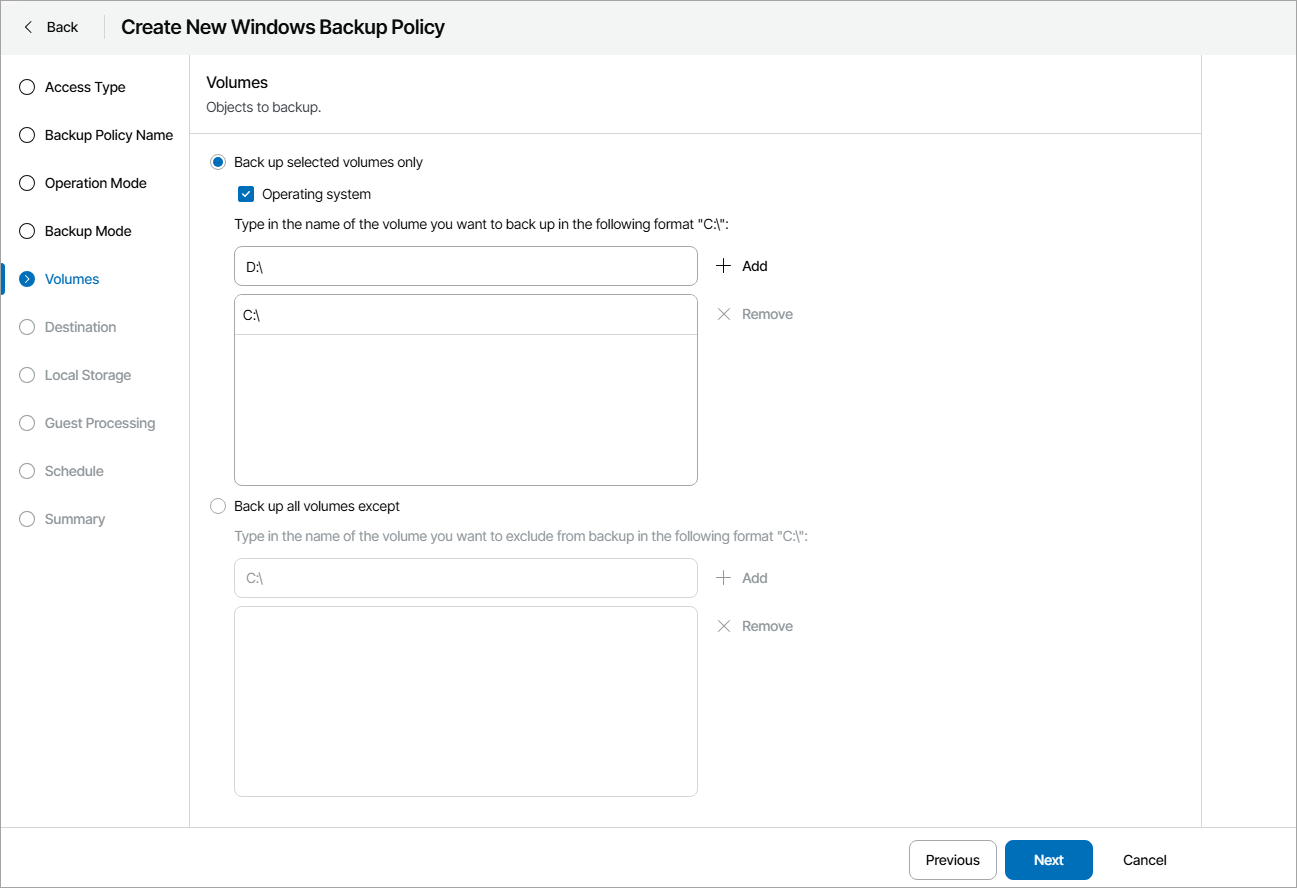This screenshot has width=1297, height=888.
Task: Open the Schedule wizard step
Action: pyautogui.click(x=26, y=471)
